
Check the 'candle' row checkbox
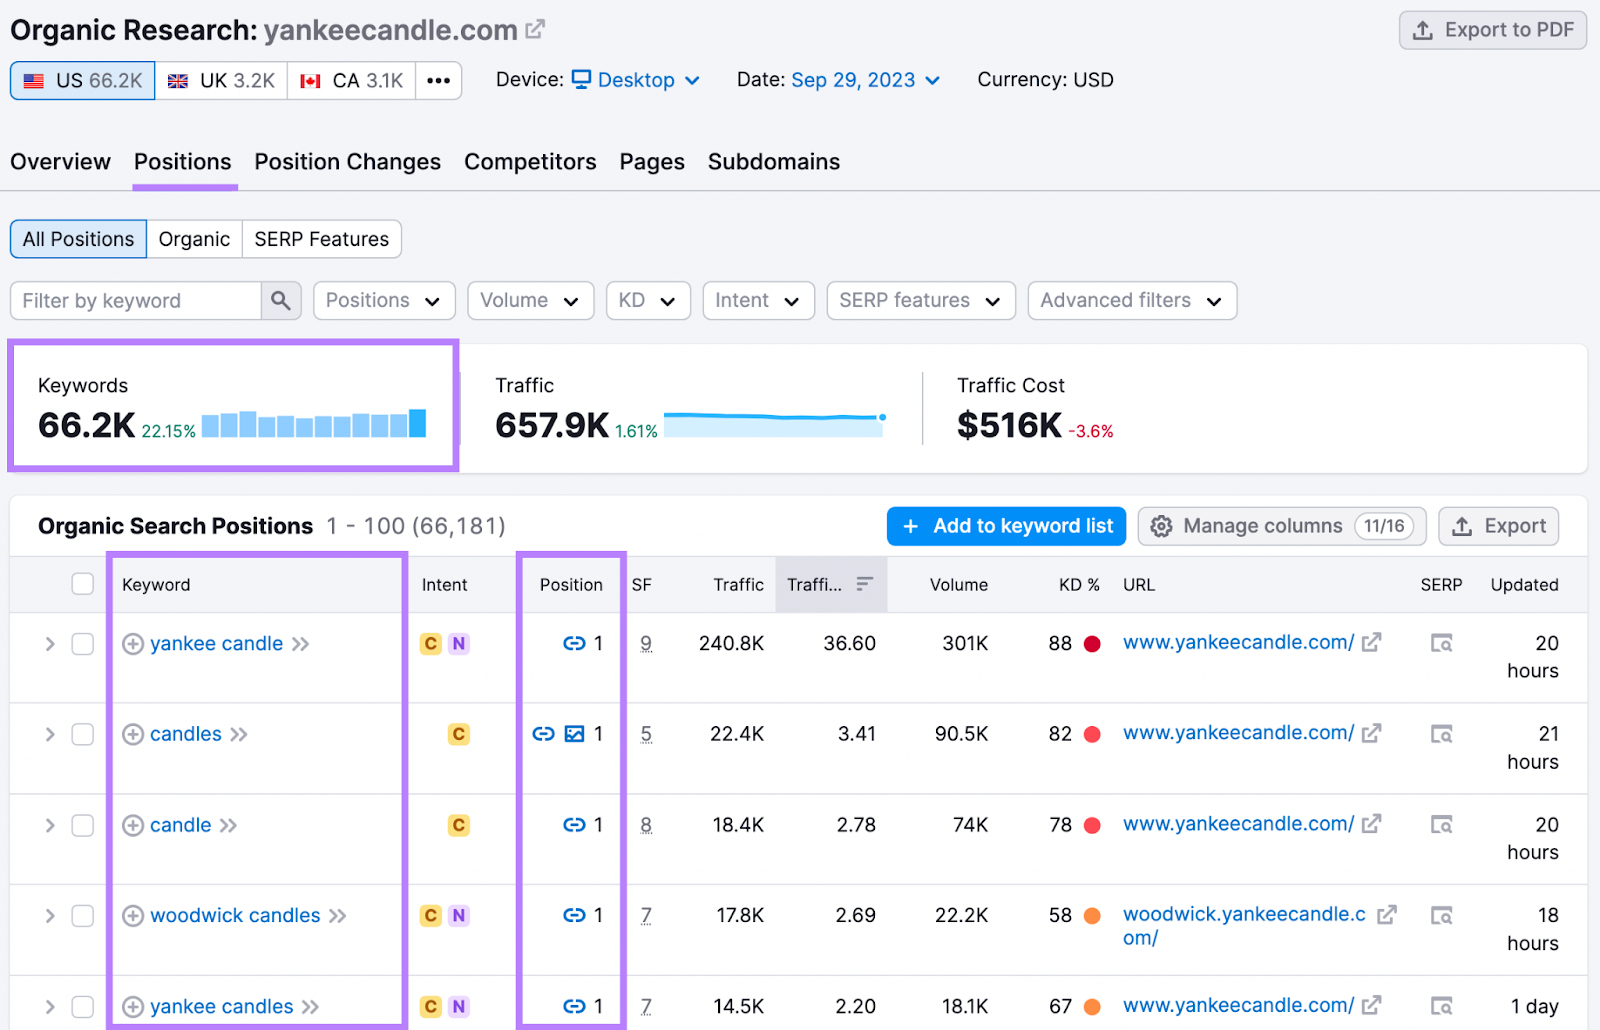(x=83, y=825)
